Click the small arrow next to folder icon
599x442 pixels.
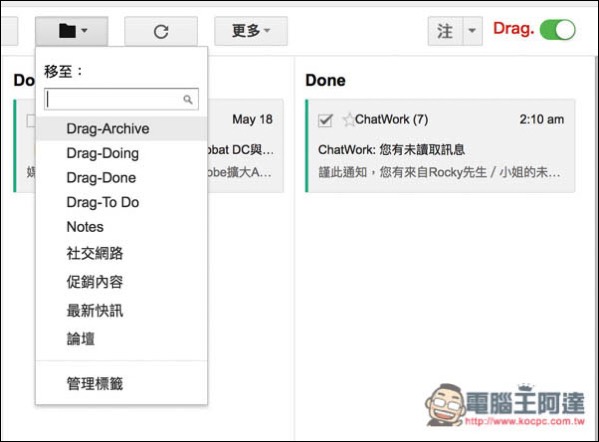click(84, 31)
